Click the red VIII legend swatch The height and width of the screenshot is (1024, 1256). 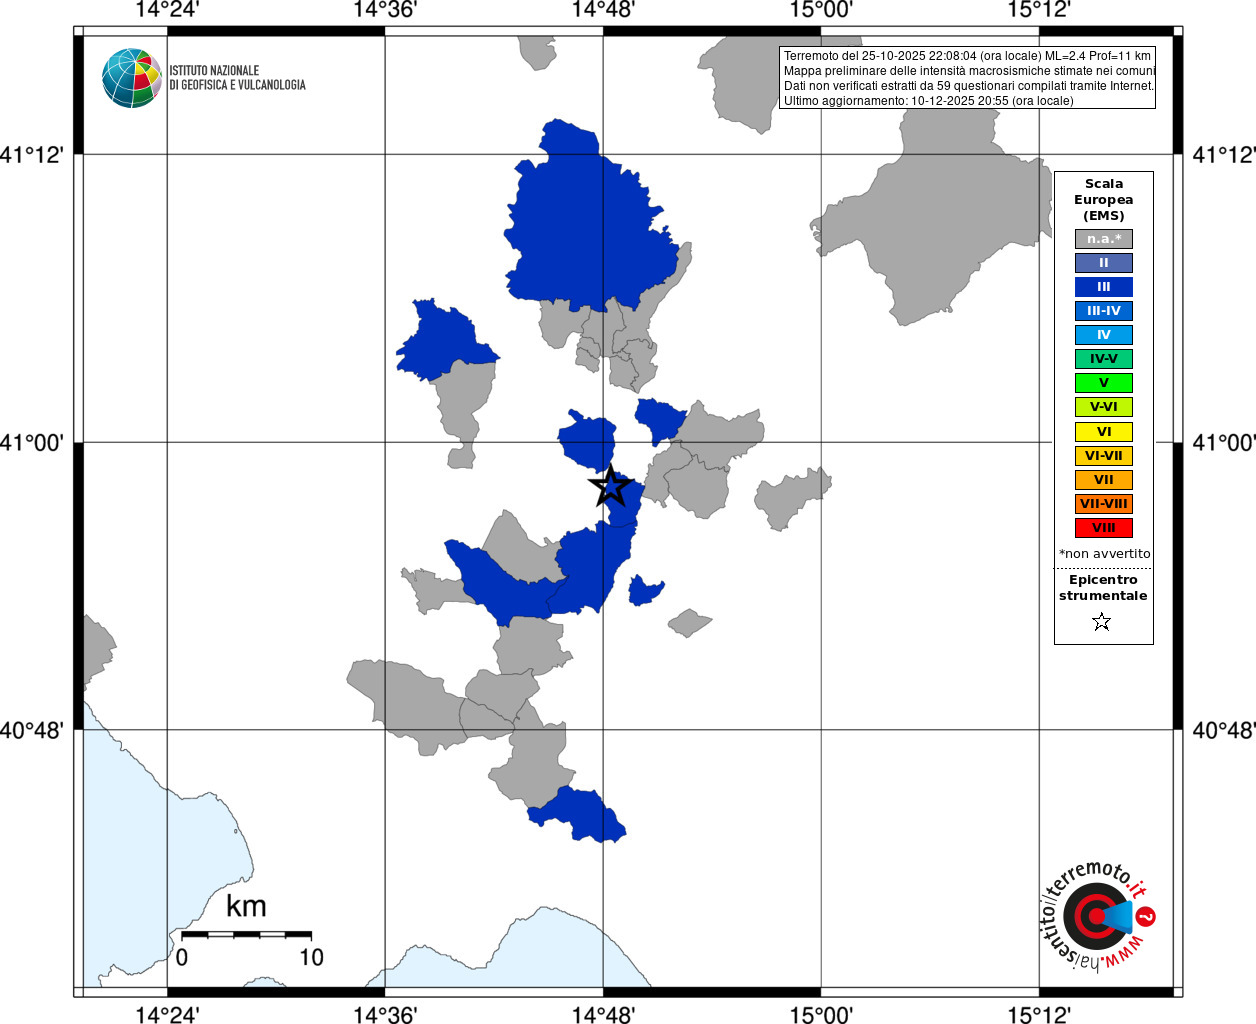1104,528
